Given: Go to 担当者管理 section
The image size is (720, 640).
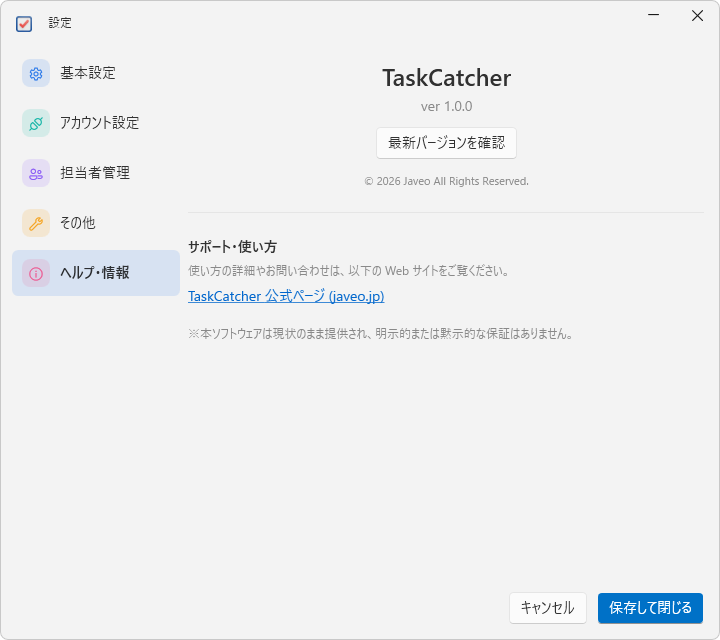Looking at the screenshot, I should pos(96,173).
